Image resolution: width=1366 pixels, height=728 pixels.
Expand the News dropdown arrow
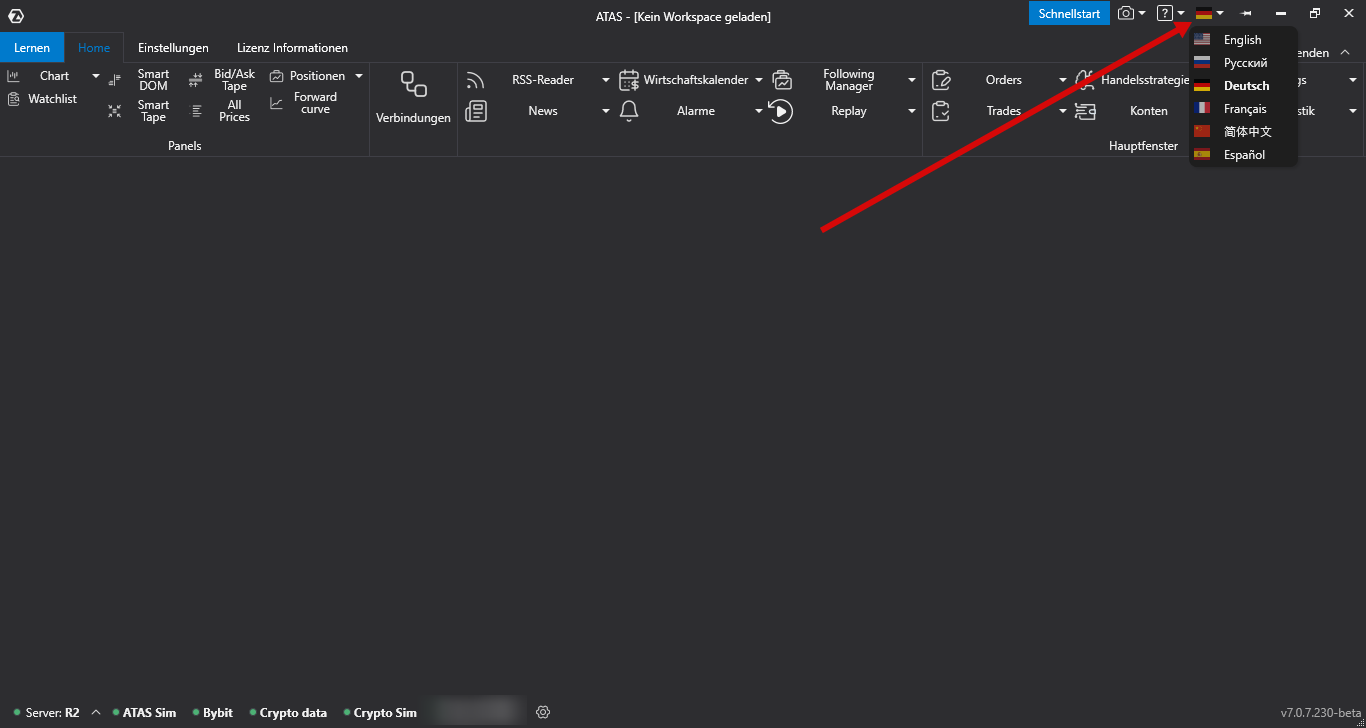[606, 111]
